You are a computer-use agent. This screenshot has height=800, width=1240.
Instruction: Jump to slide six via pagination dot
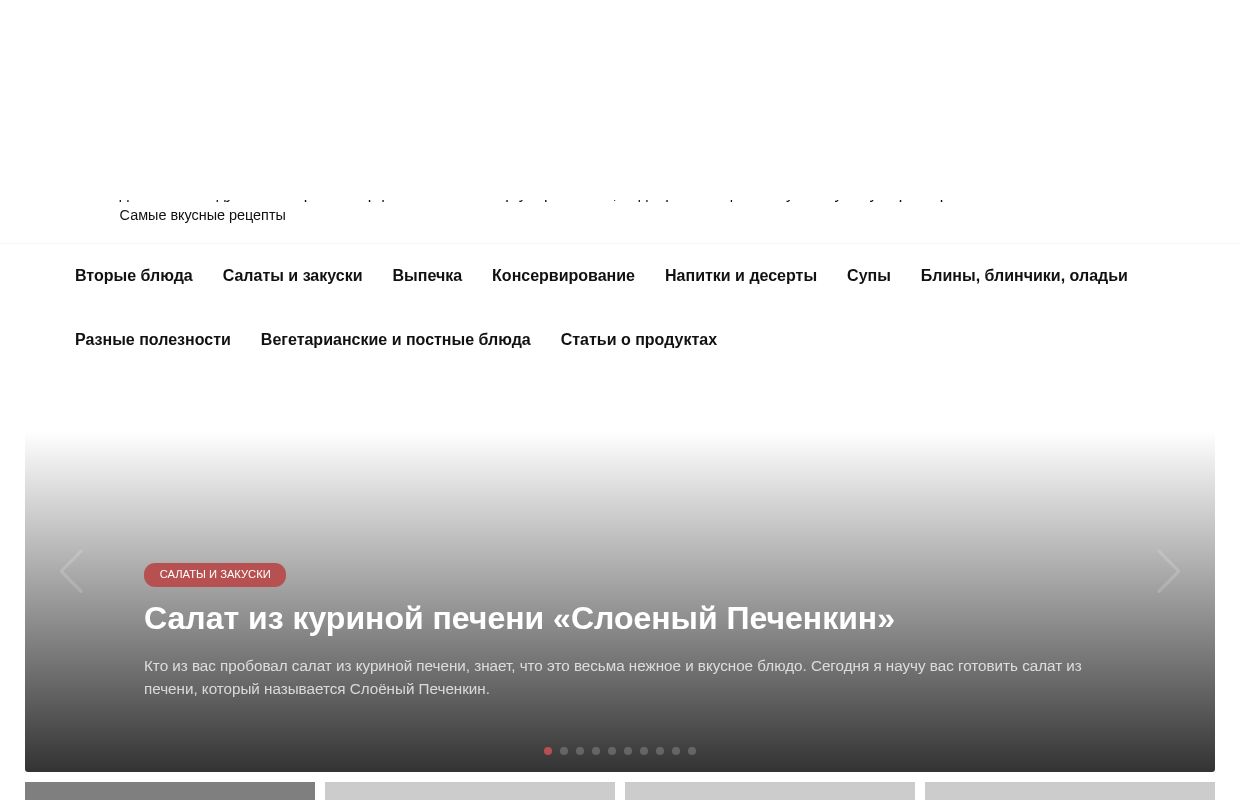point(628,751)
